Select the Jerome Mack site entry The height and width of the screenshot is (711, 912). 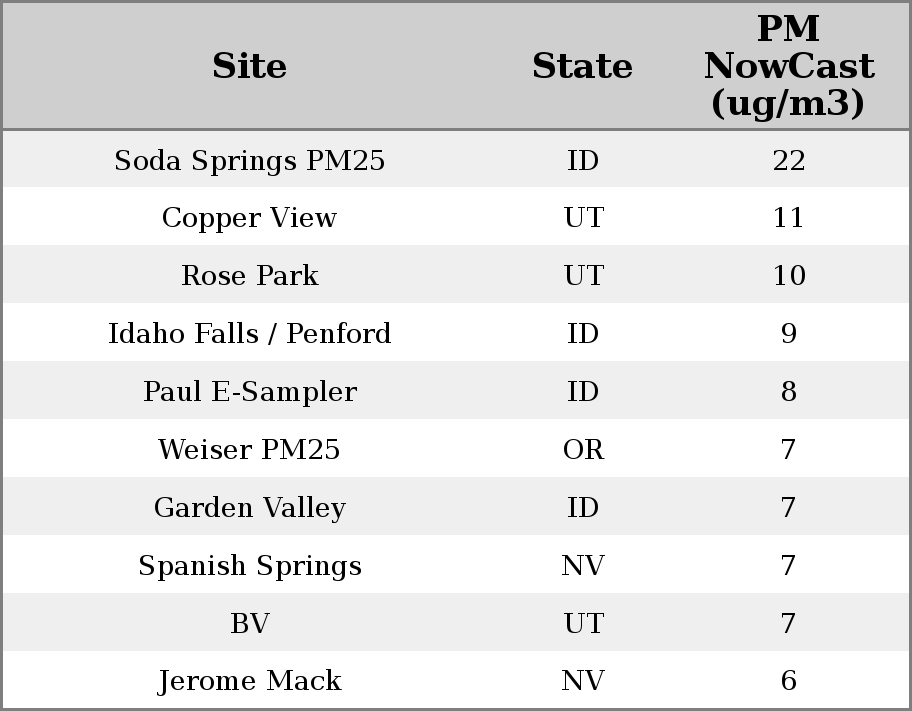point(249,681)
